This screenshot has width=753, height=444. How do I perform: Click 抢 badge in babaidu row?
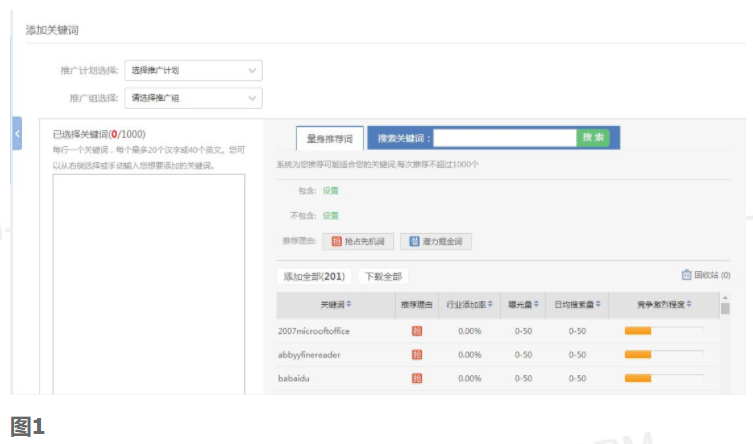click(x=417, y=378)
